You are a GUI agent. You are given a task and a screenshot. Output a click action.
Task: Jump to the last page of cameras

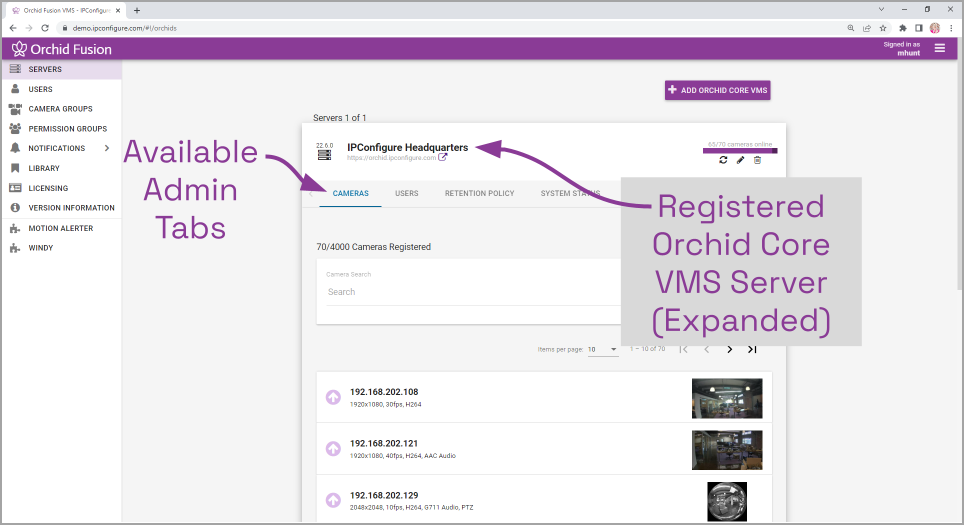coord(752,349)
